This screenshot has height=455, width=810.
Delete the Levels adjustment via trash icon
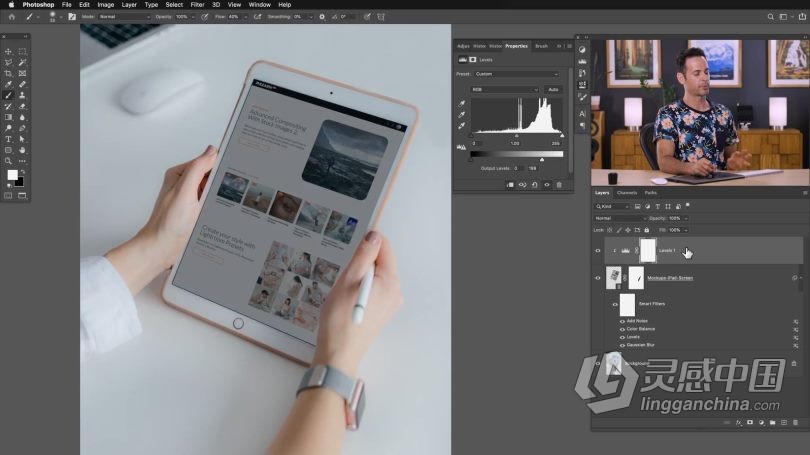tap(559, 185)
